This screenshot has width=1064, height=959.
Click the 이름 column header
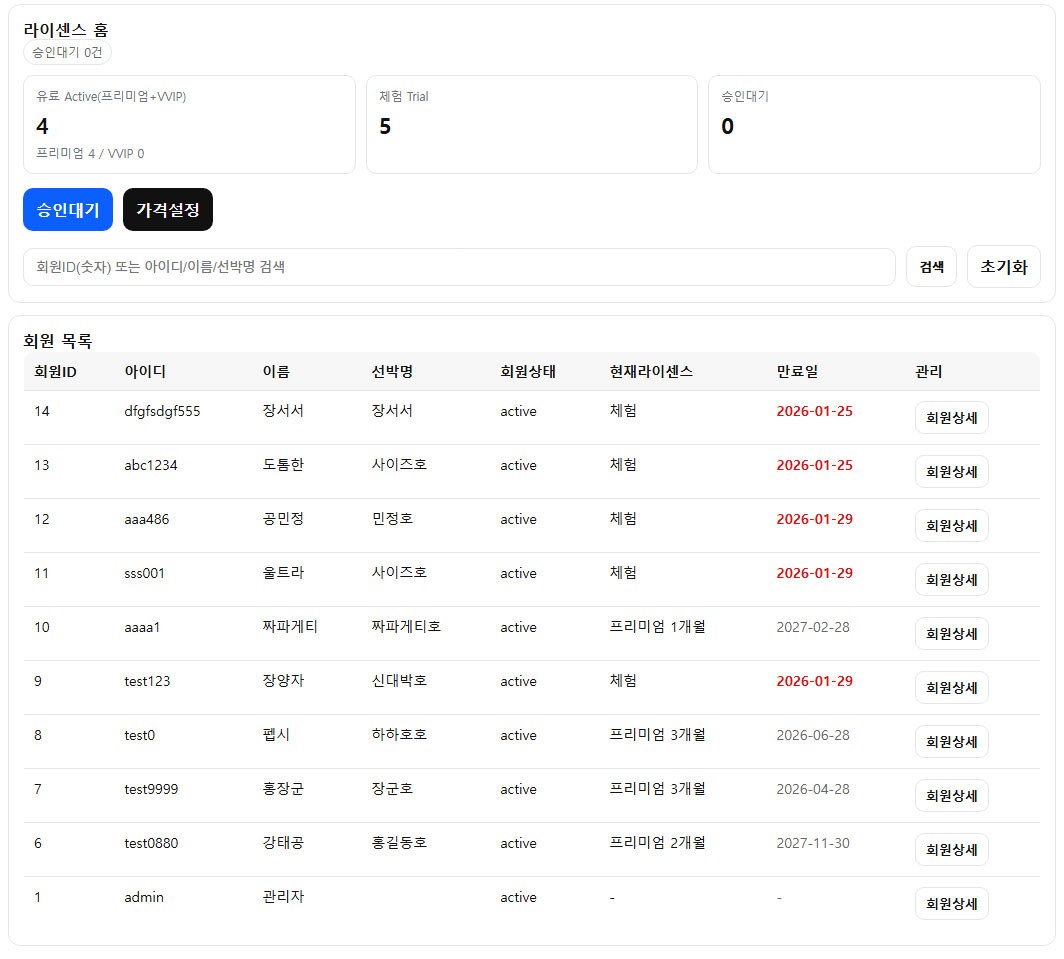point(276,371)
